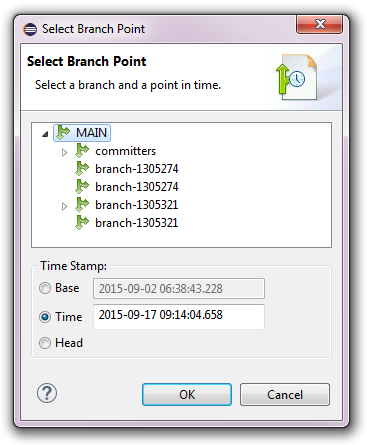
Task: Click the last branch-1305321 icon
Action: point(82,222)
